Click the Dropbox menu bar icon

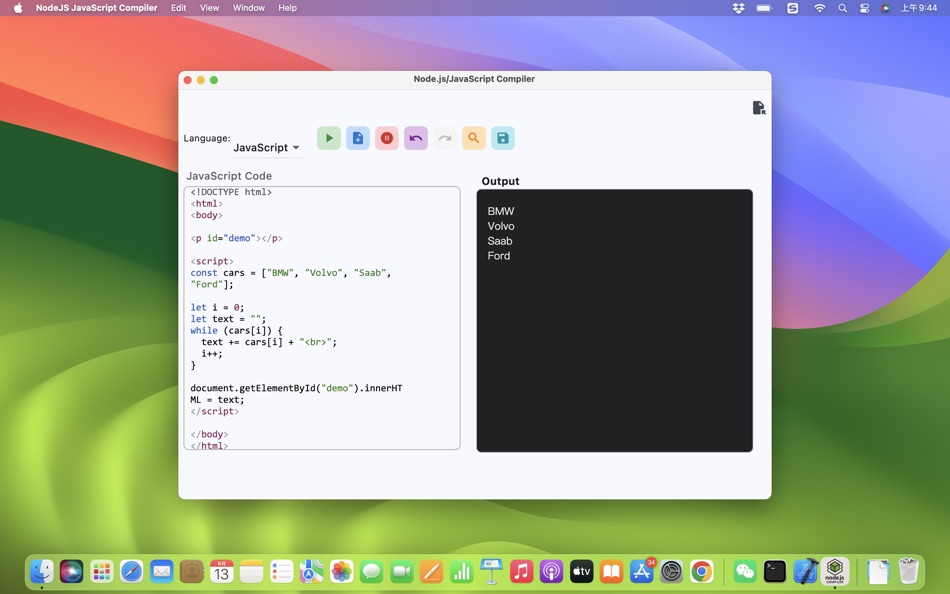pos(738,8)
